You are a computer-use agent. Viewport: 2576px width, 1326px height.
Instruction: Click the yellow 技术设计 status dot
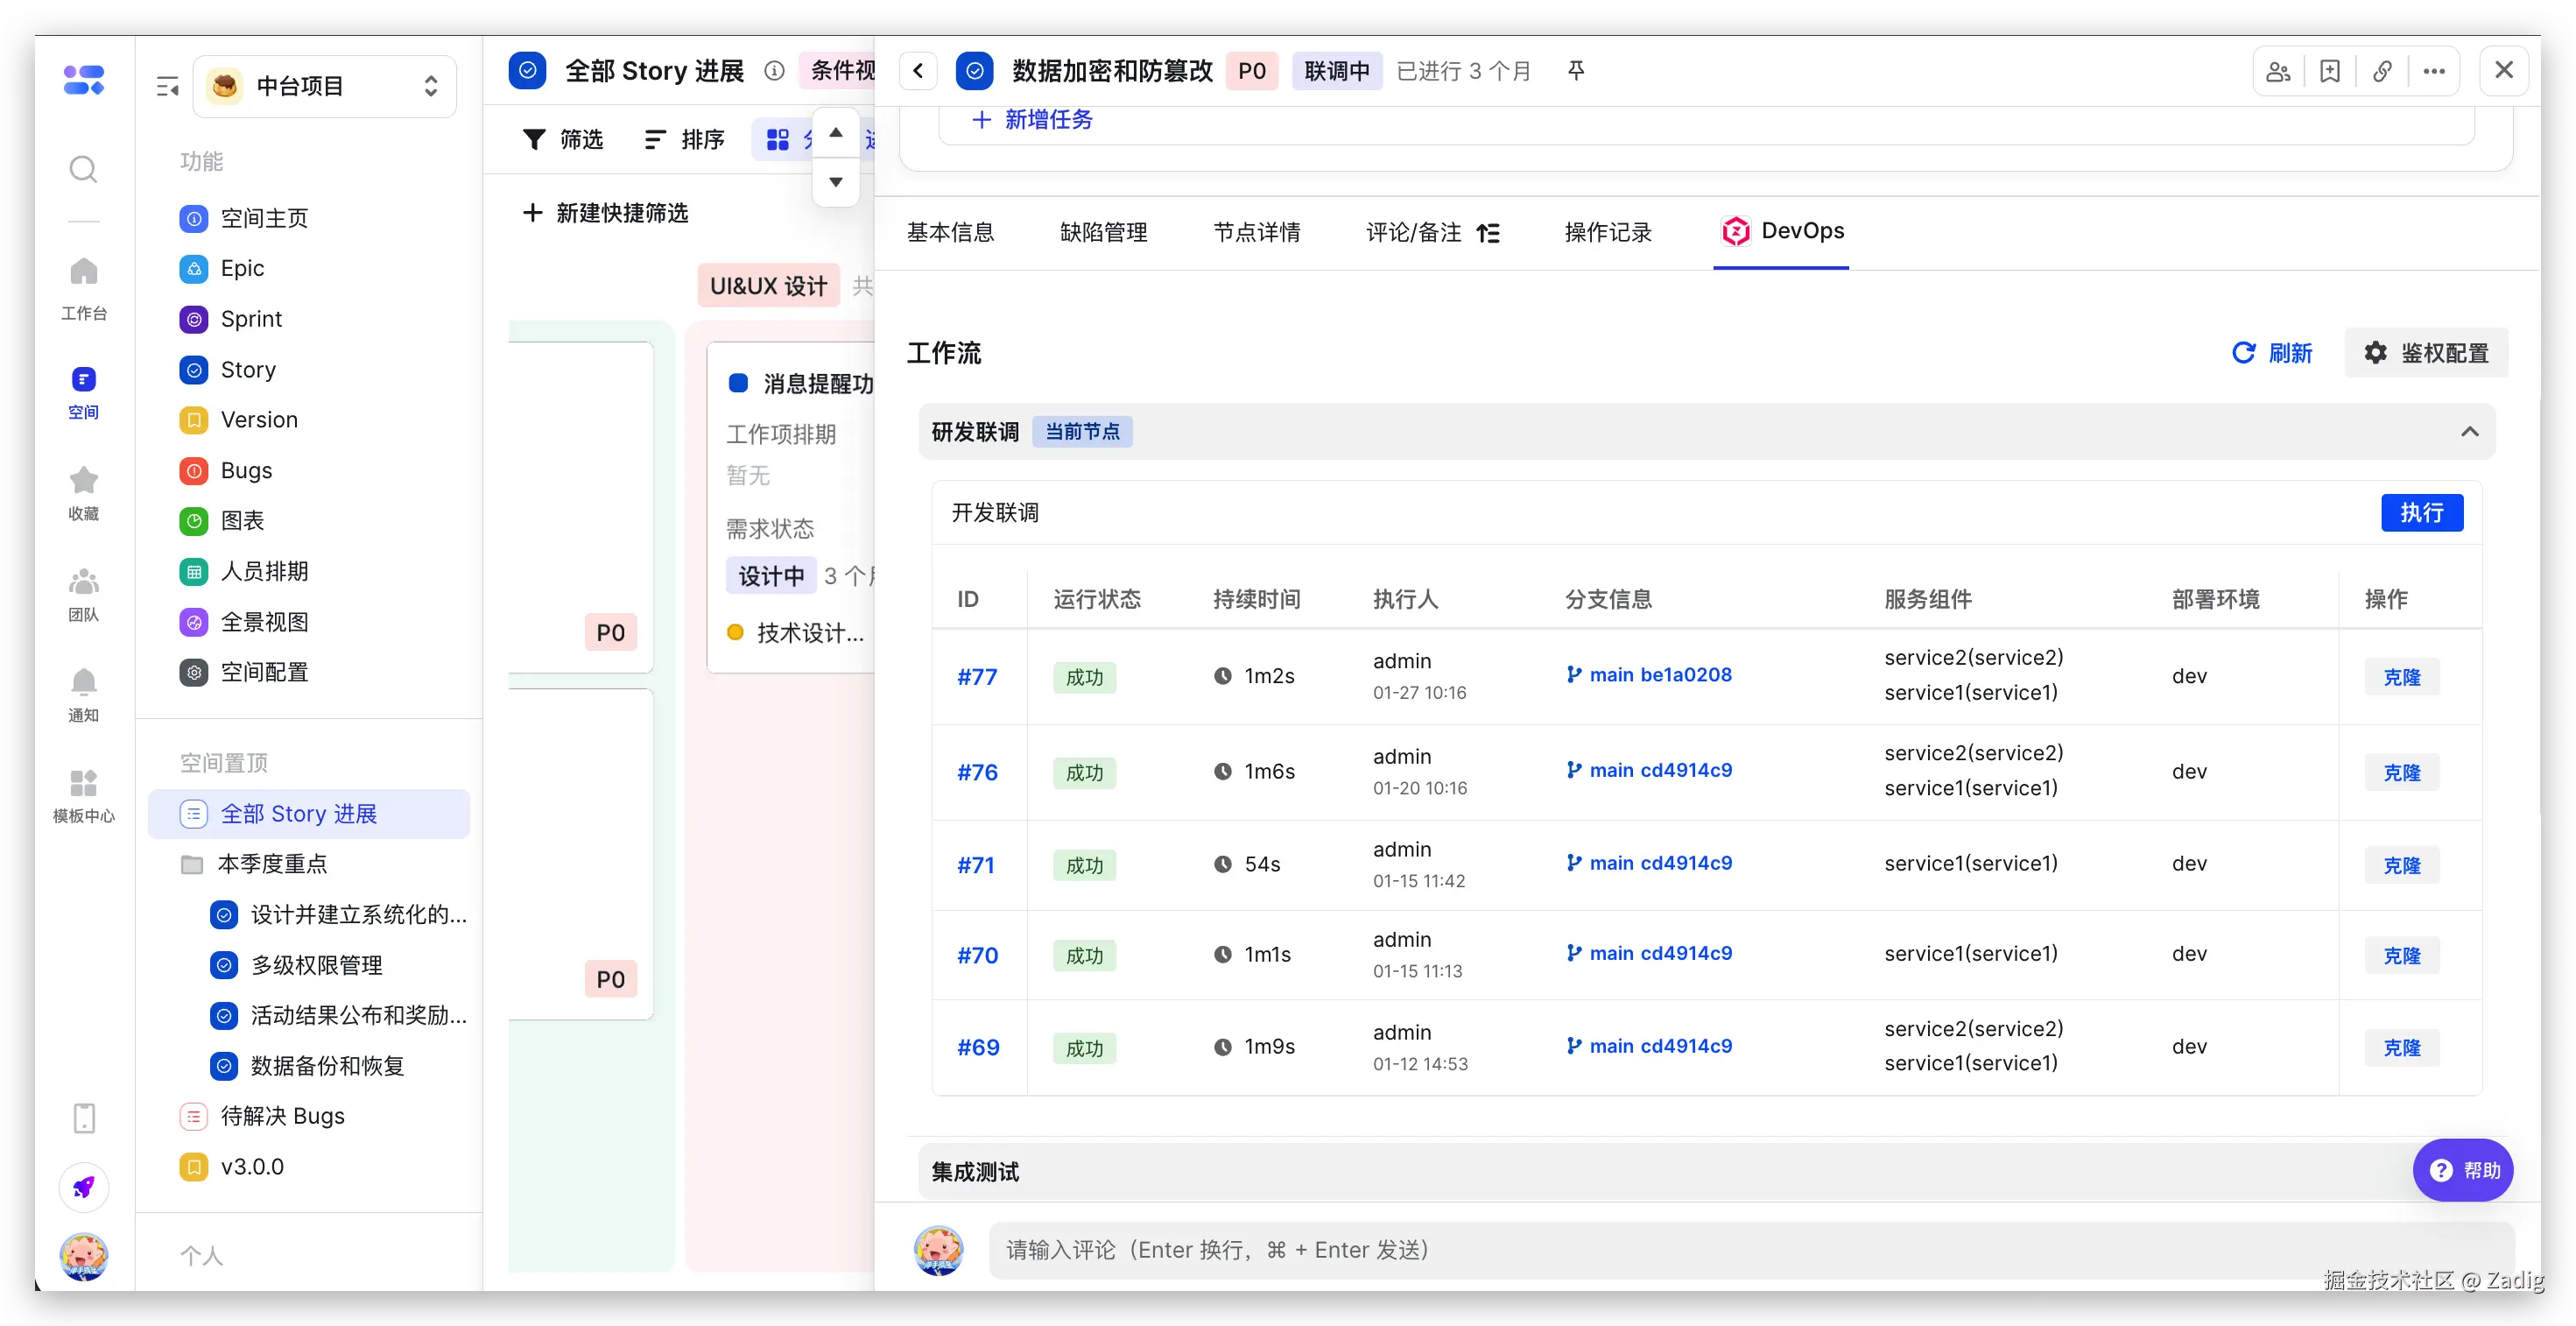736,632
